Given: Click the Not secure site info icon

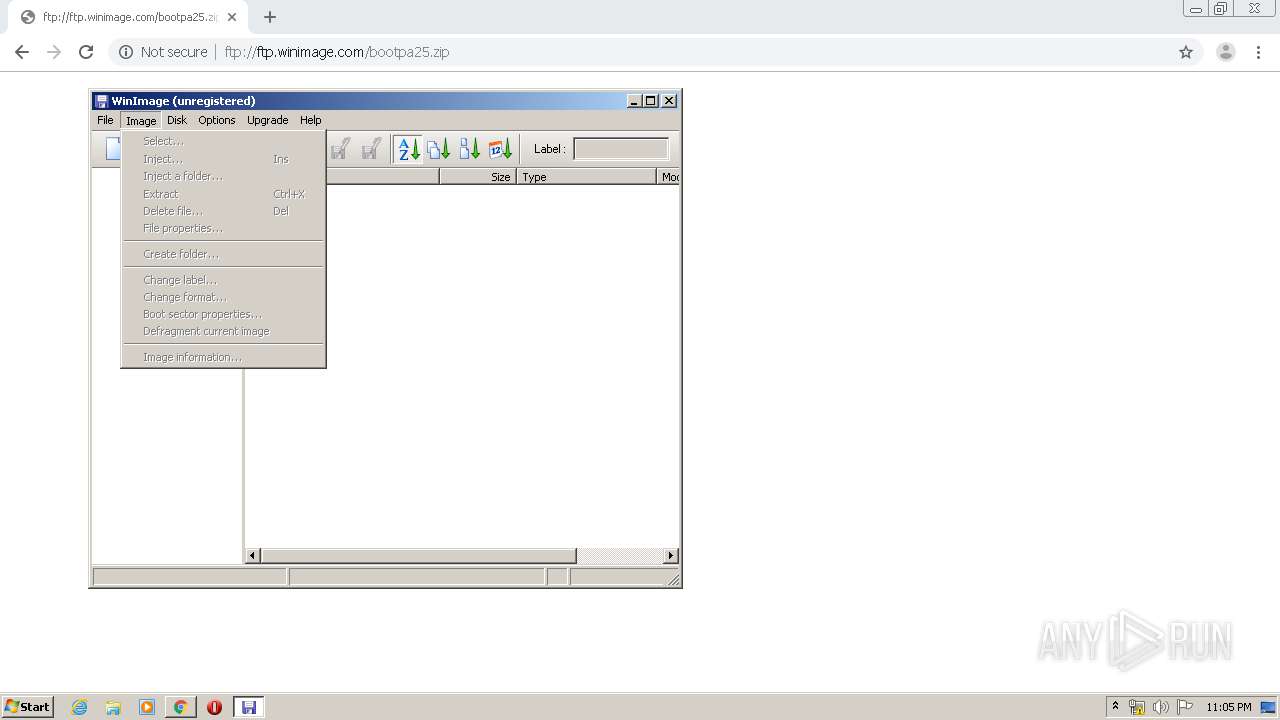Looking at the screenshot, I should coord(126,52).
